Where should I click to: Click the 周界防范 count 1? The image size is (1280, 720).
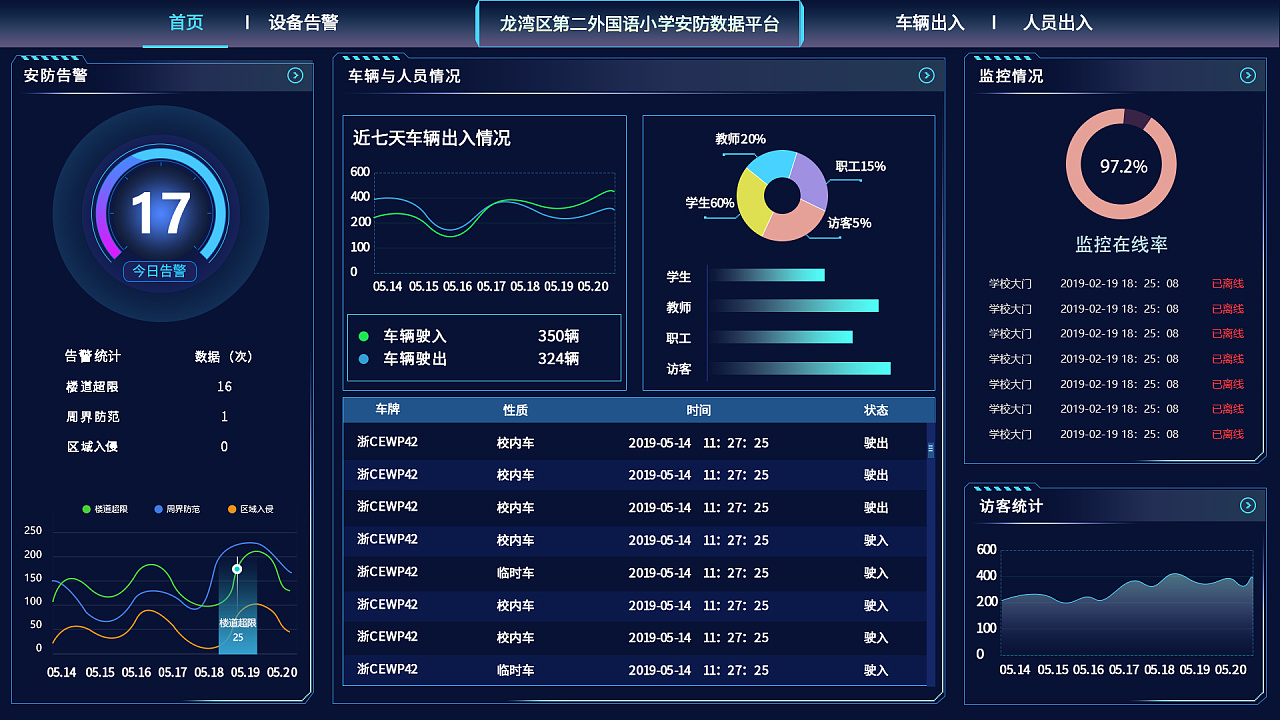224,416
